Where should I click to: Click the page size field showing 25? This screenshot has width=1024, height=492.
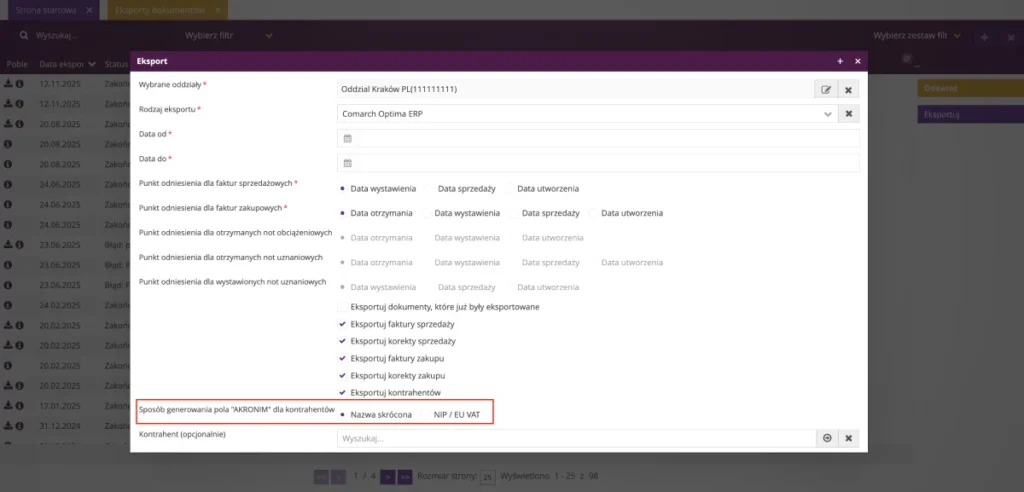point(487,477)
